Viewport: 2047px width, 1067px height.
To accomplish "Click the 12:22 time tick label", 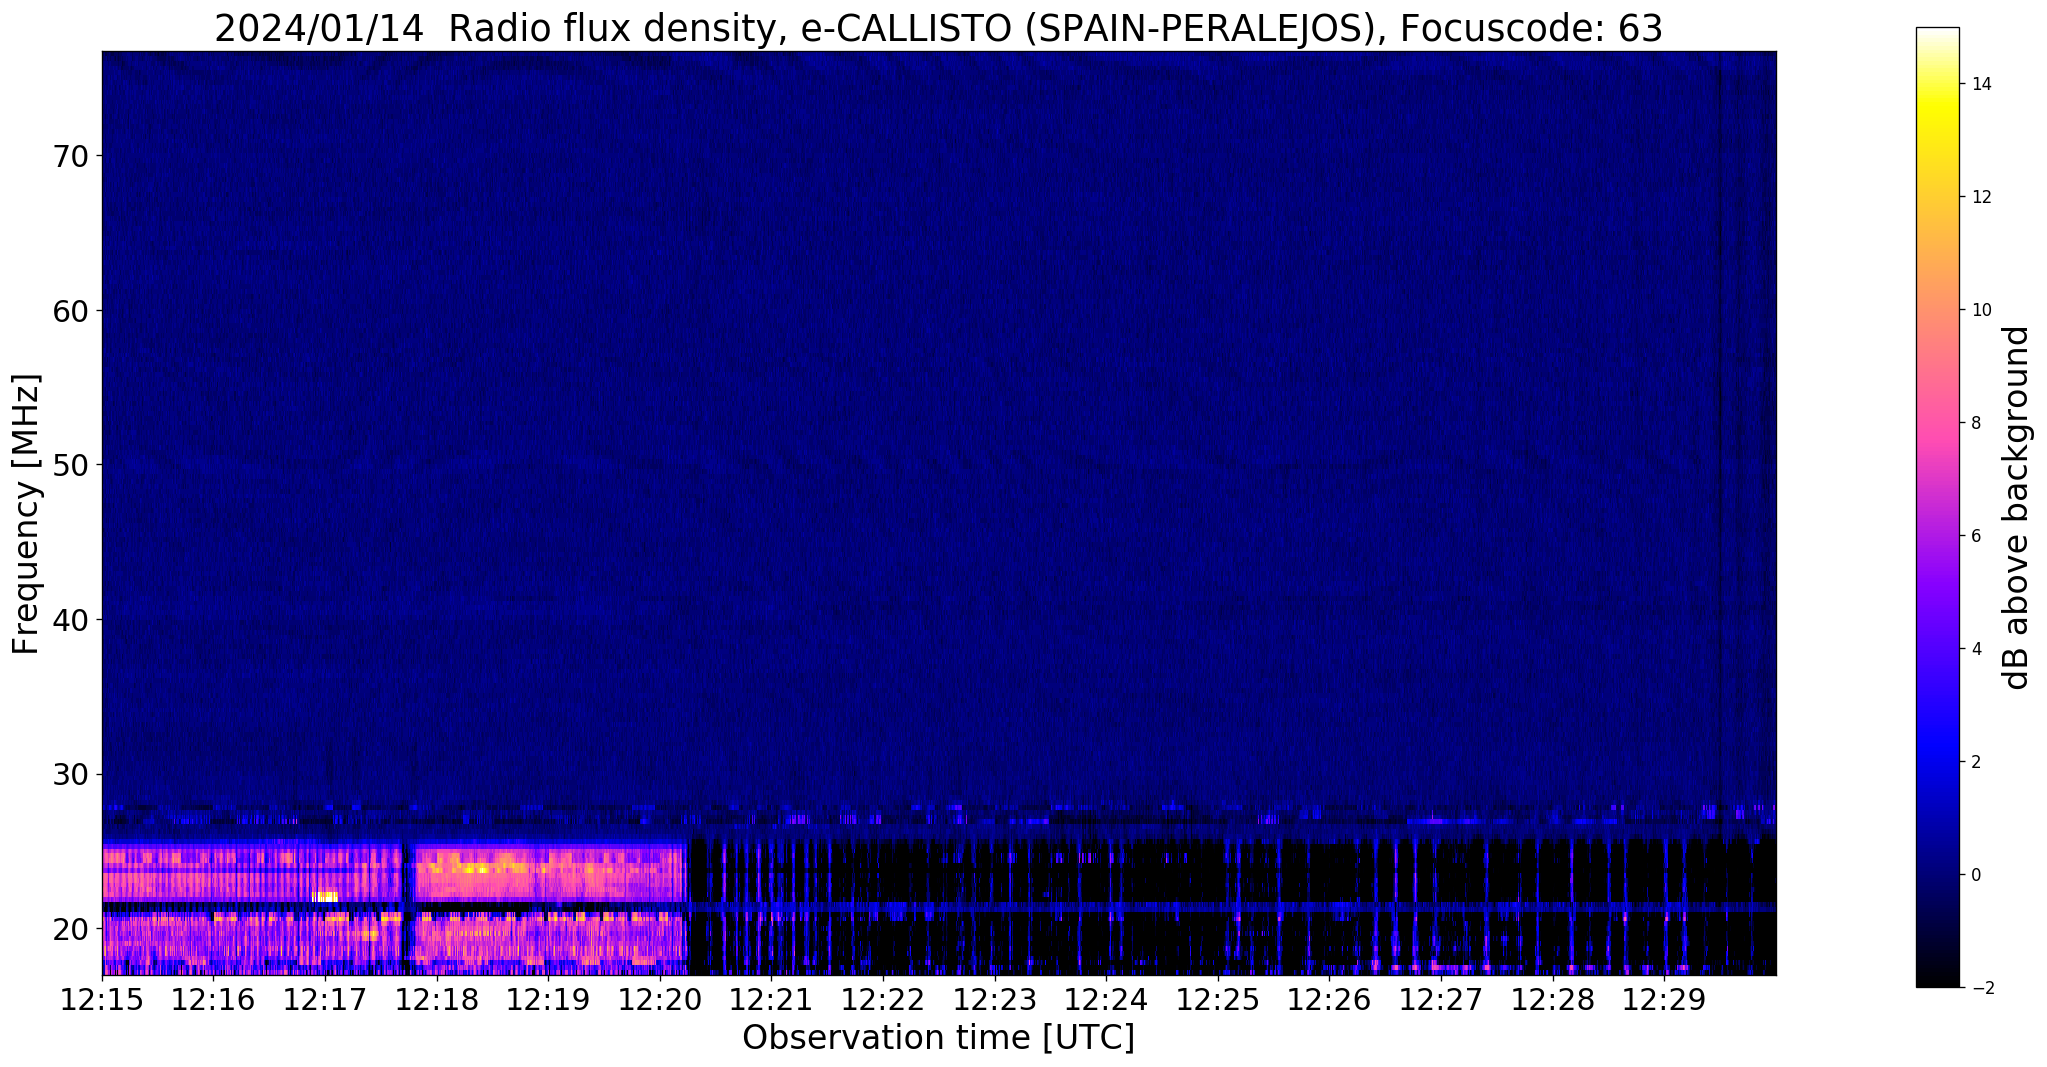I will 882,1000.
